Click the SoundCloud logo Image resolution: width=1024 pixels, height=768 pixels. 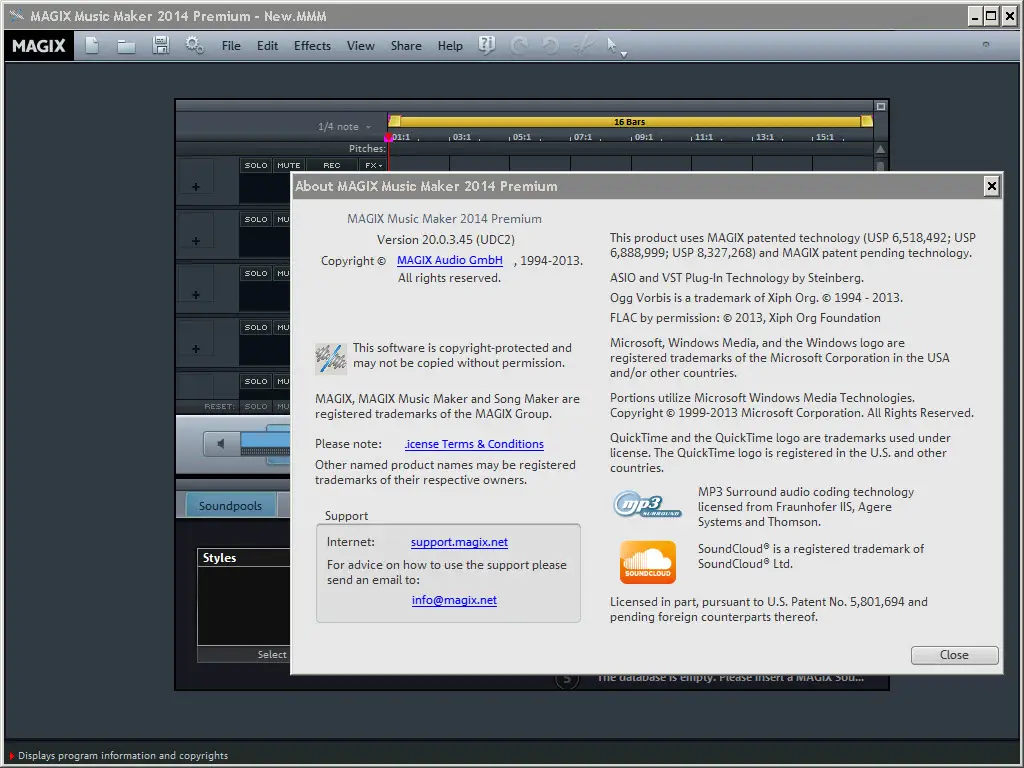point(647,562)
